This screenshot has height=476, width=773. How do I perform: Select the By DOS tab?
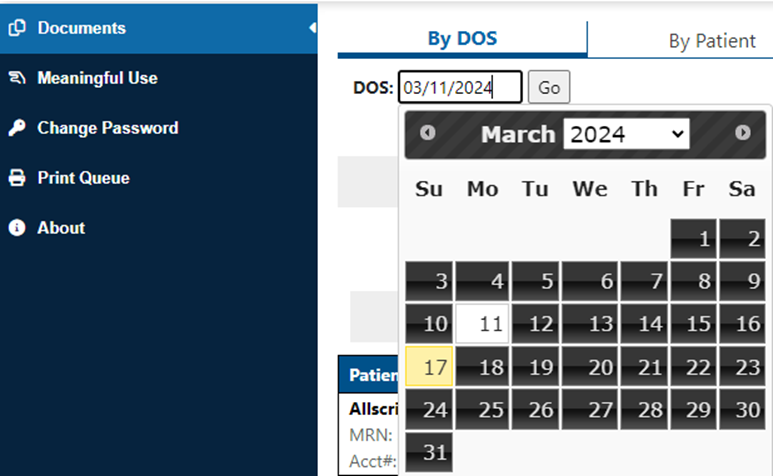[x=462, y=39]
